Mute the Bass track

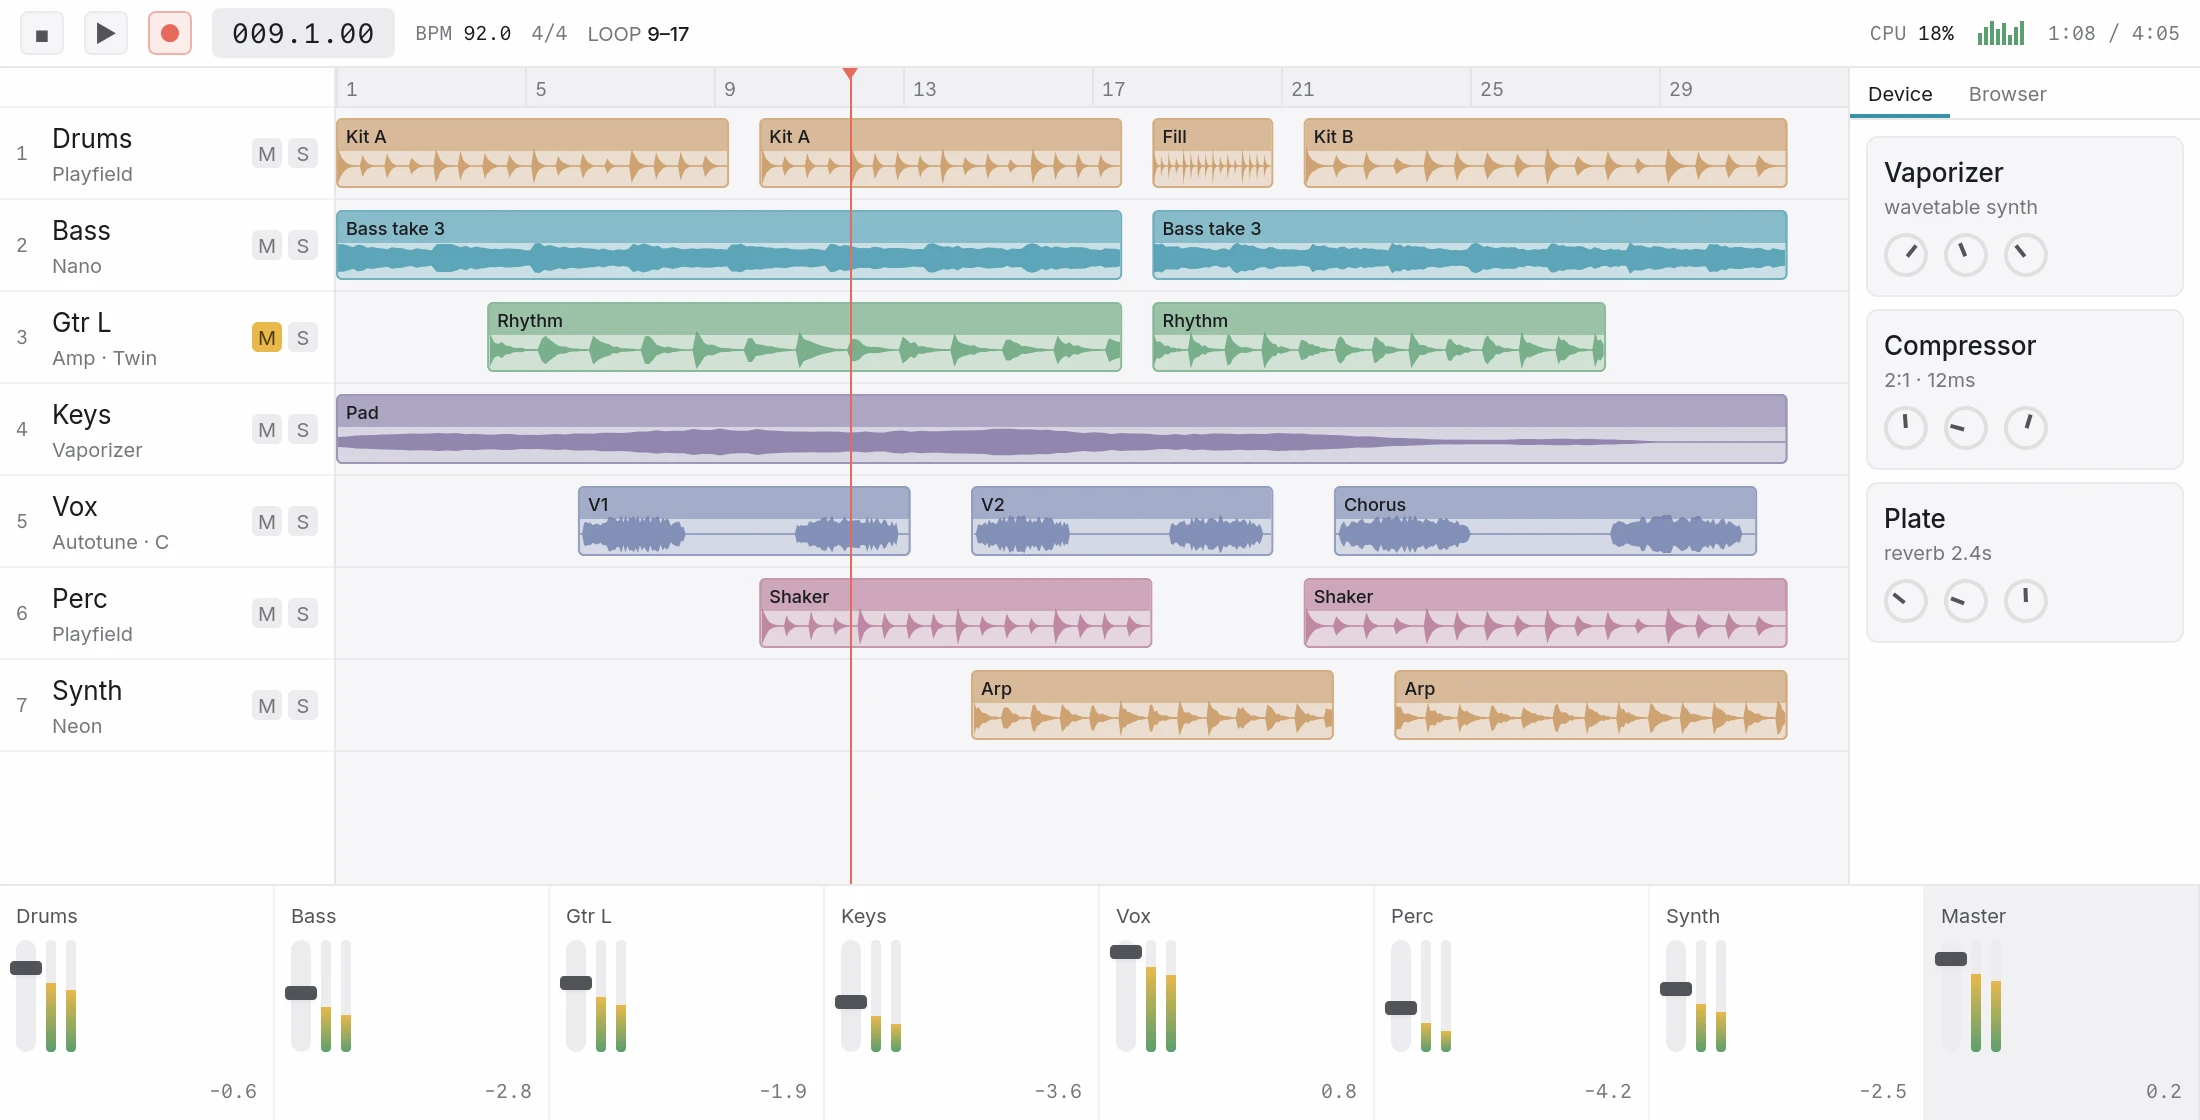[267, 246]
